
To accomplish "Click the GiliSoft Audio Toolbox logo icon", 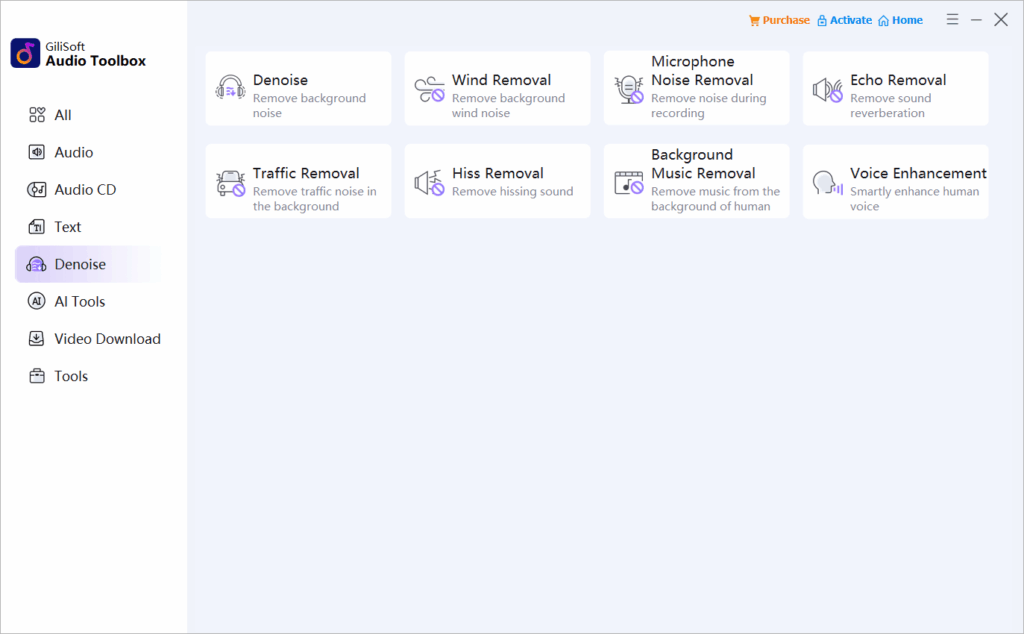I will [x=25, y=53].
